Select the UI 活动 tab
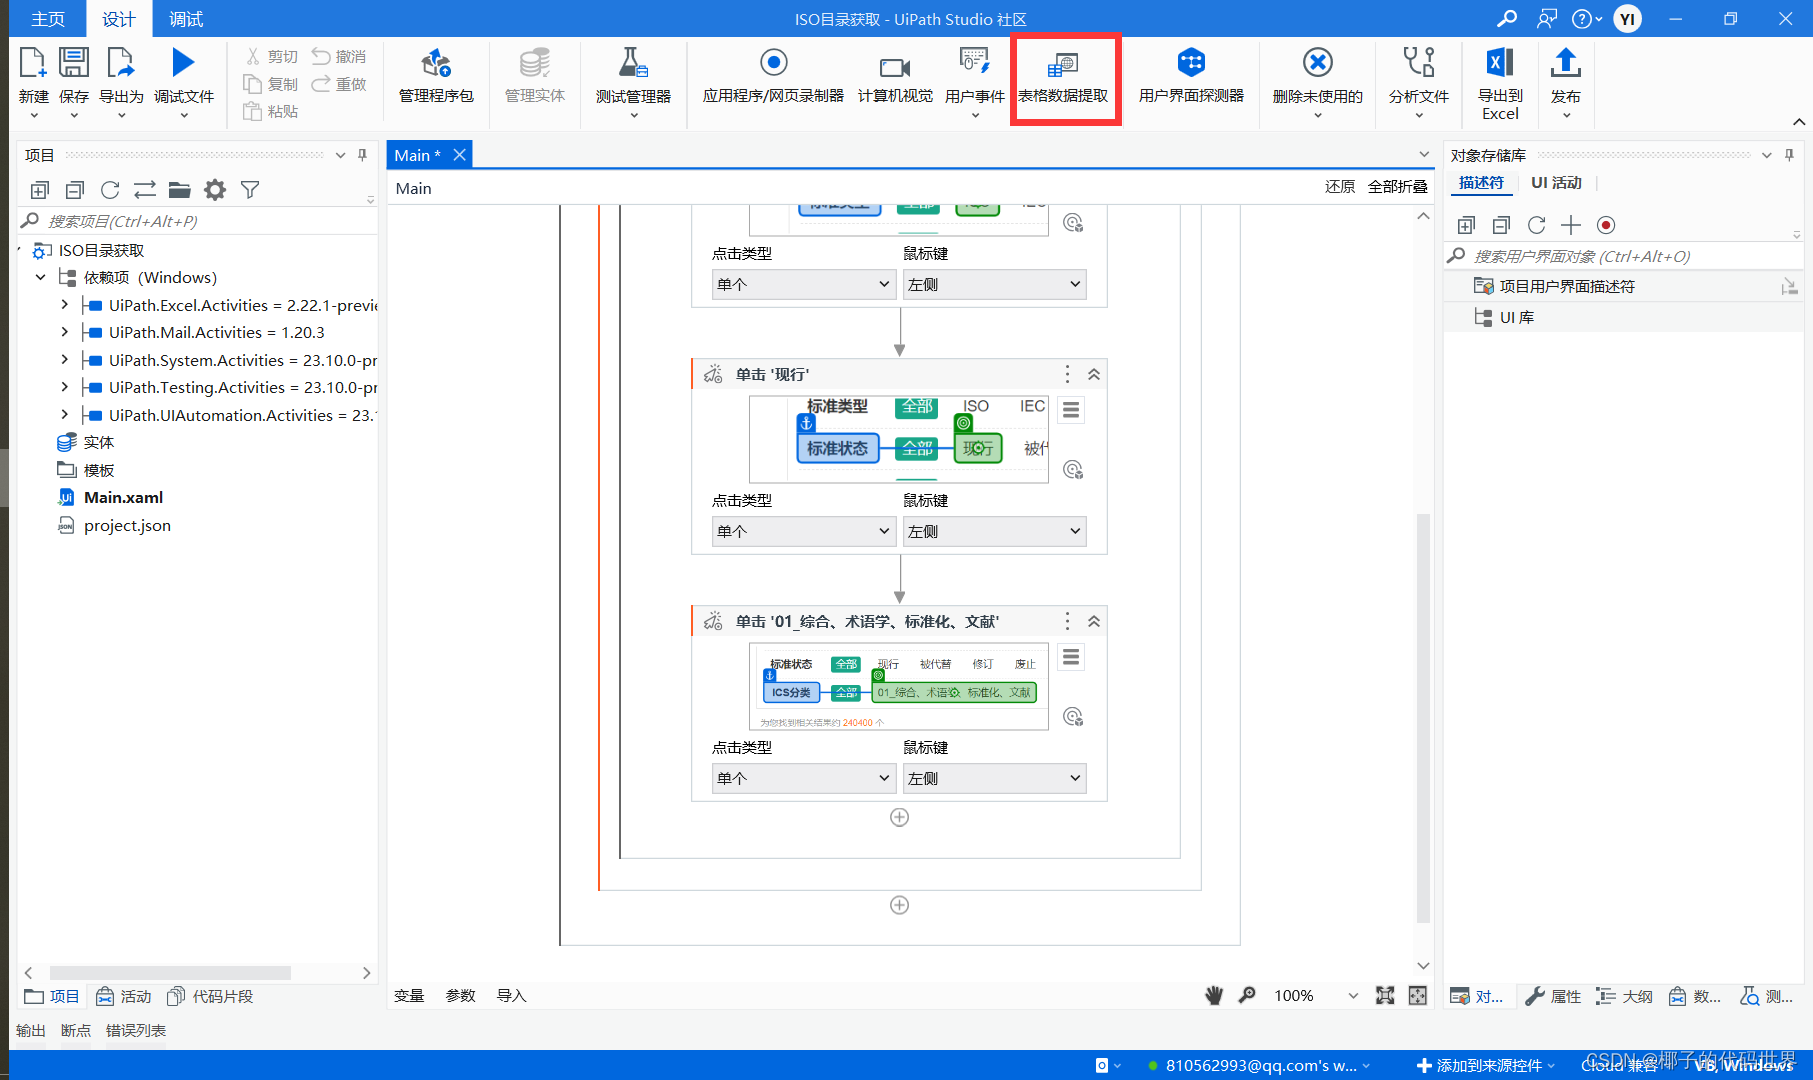This screenshot has height=1080, width=1813. 1556,183
